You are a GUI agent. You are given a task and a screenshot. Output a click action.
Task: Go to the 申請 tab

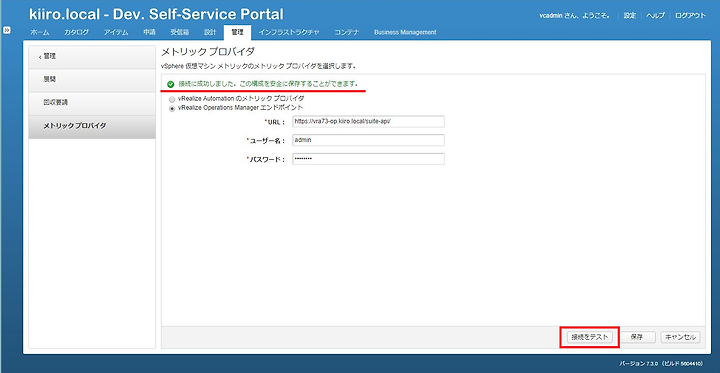pyautogui.click(x=149, y=32)
